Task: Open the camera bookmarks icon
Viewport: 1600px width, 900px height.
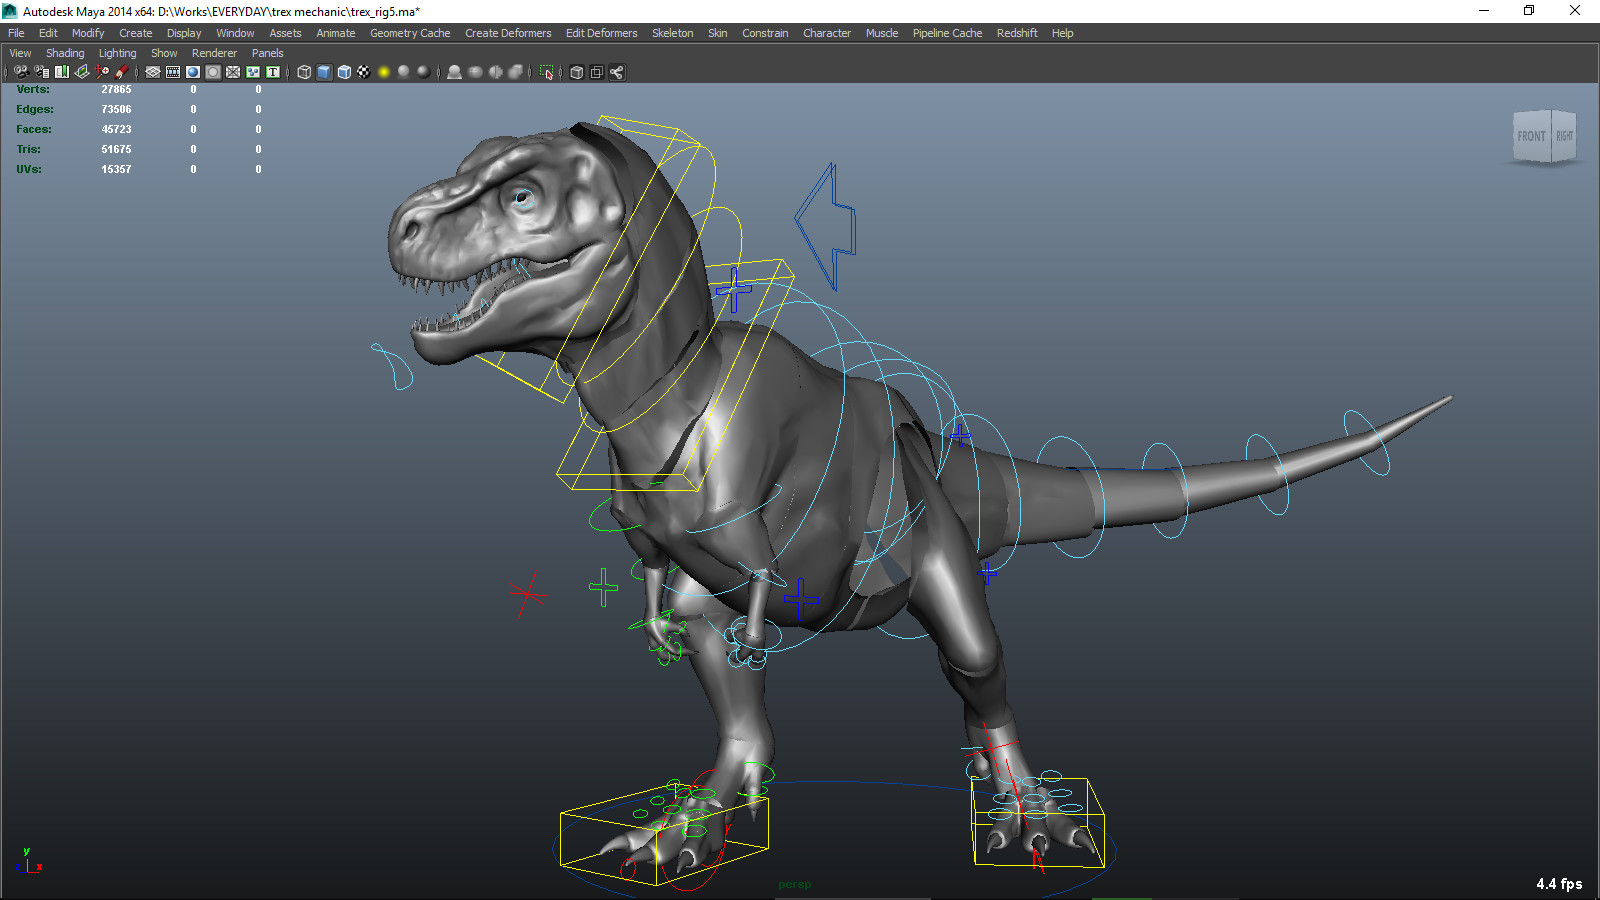Action: 62,72
